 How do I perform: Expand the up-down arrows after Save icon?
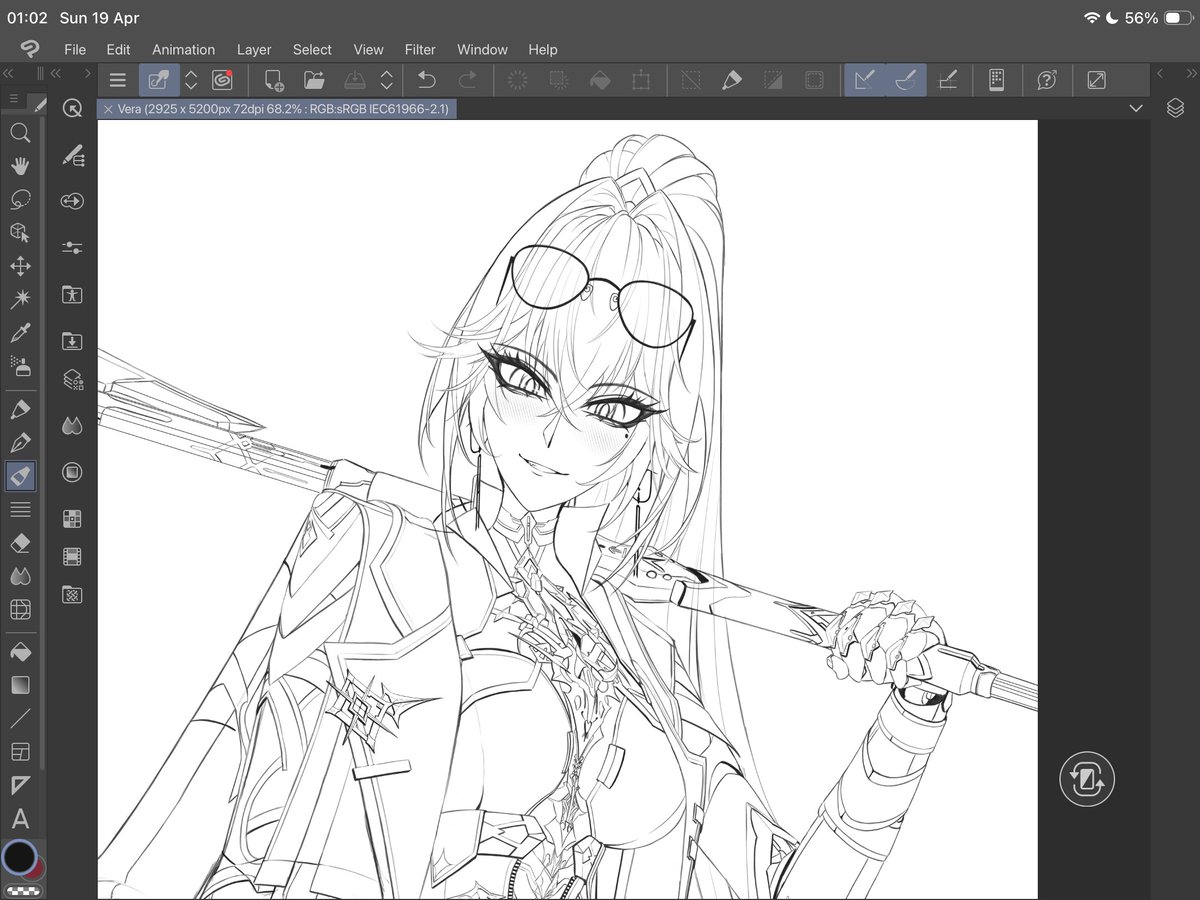tap(387, 80)
